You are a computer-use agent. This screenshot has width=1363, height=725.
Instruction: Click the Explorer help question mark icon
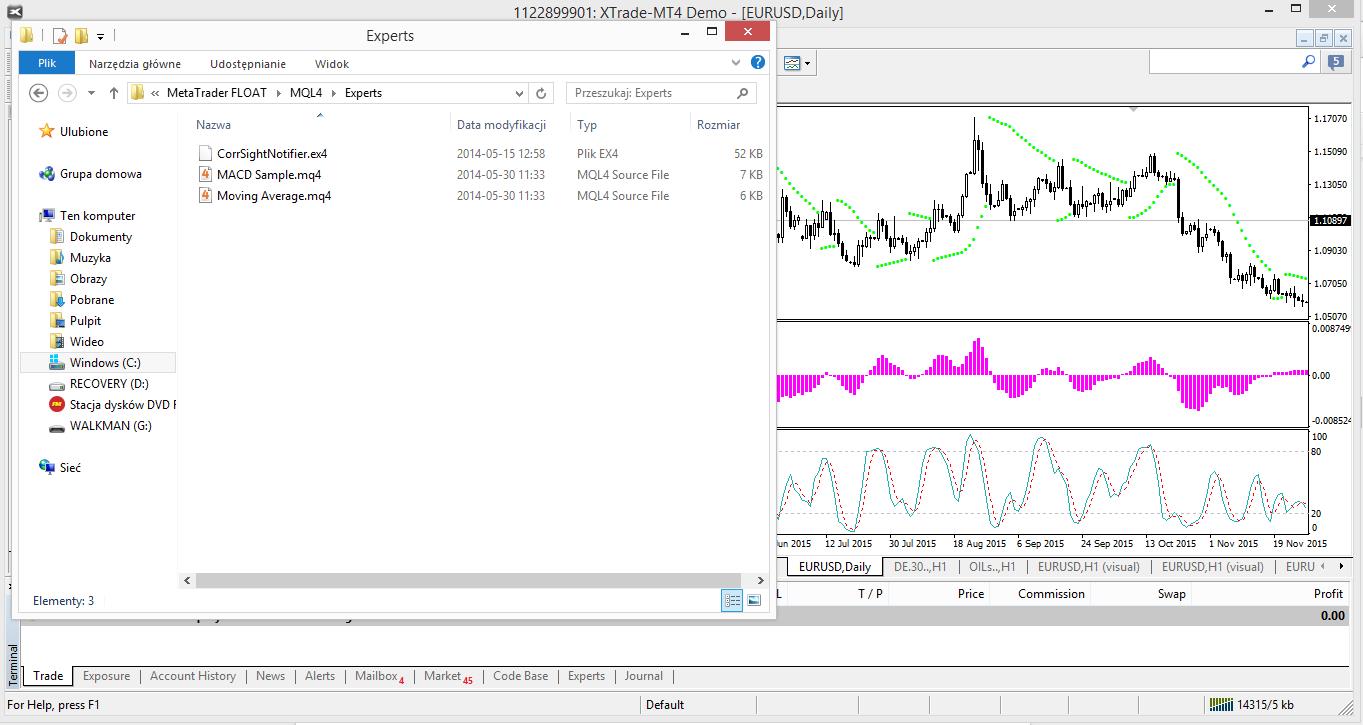(x=758, y=62)
